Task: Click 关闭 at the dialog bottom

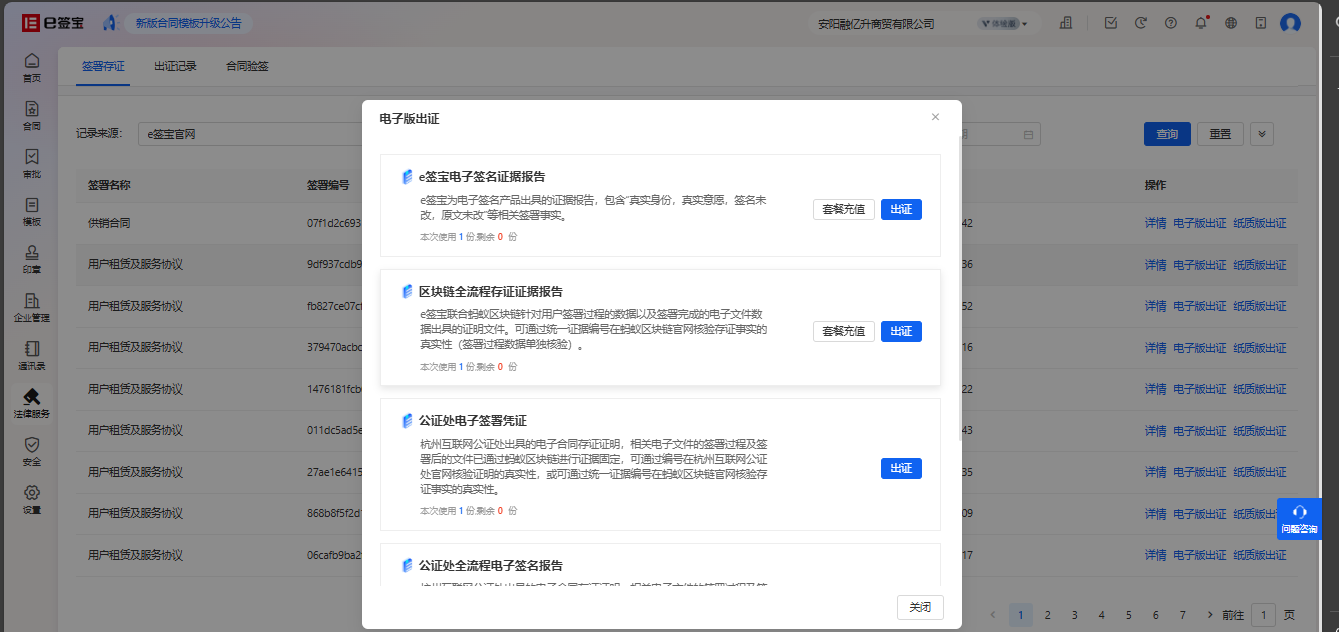Action: [920, 607]
